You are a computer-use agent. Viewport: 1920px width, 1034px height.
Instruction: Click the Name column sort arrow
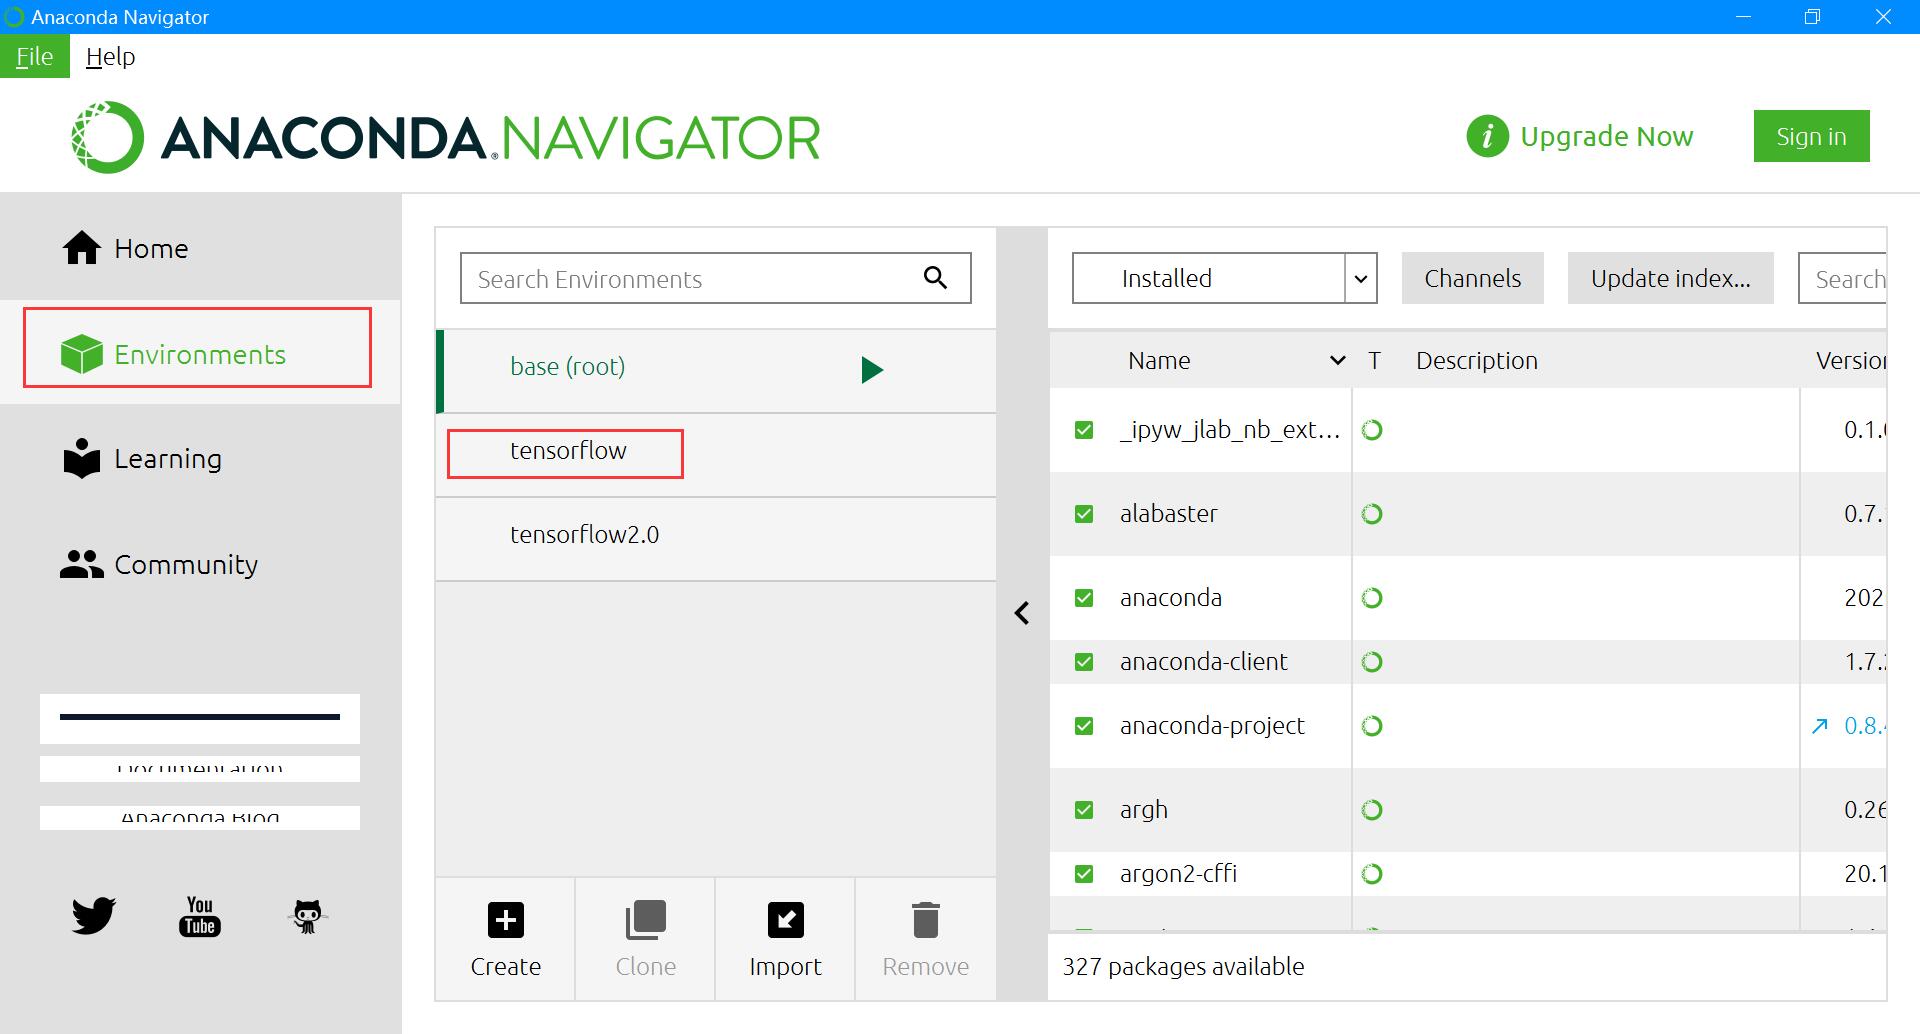[x=1337, y=361]
